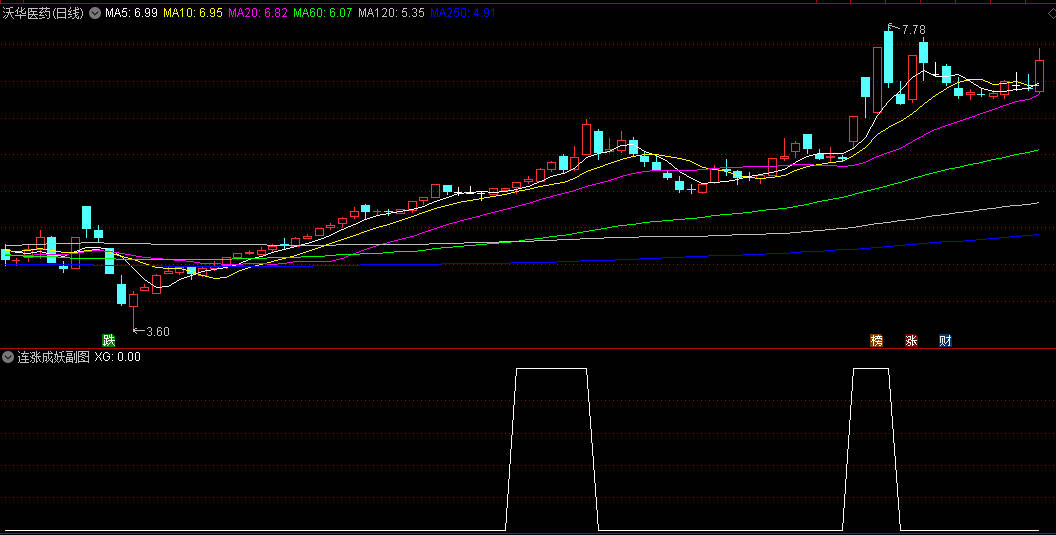The image size is (1056, 535).
Task: Select the yellow MA10 label
Action: [193, 13]
